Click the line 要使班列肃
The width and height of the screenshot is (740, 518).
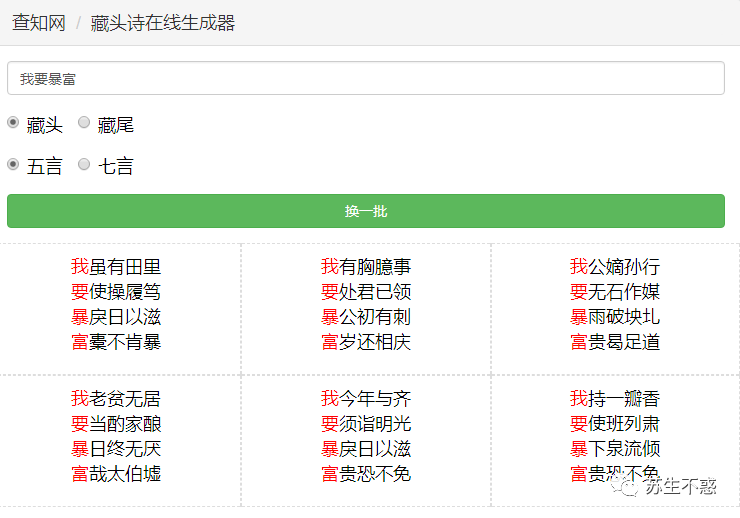pyautogui.click(x=615, y=424)
